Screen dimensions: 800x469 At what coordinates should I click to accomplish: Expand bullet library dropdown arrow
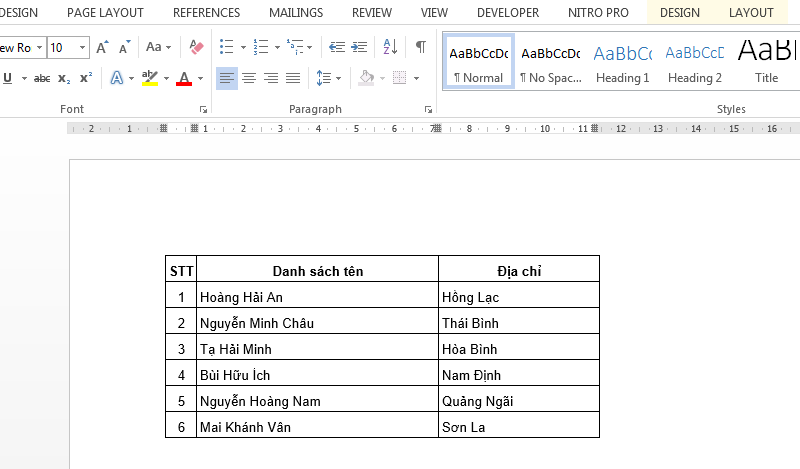243,47
